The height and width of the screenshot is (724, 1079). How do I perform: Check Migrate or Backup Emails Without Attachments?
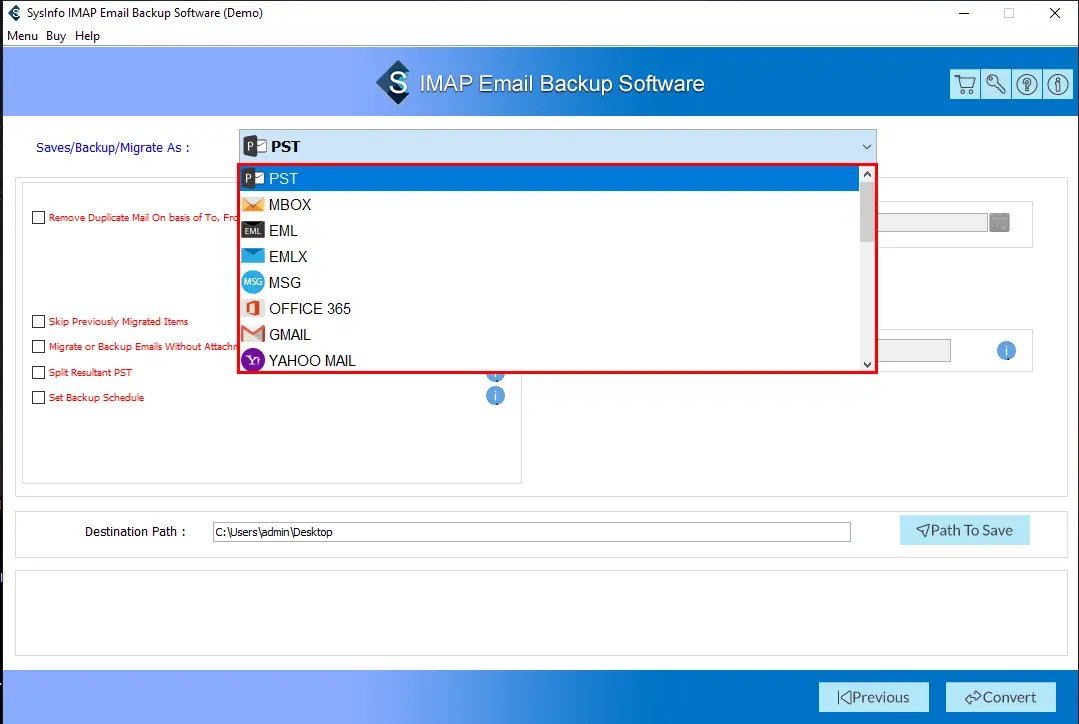click(39, 347)
